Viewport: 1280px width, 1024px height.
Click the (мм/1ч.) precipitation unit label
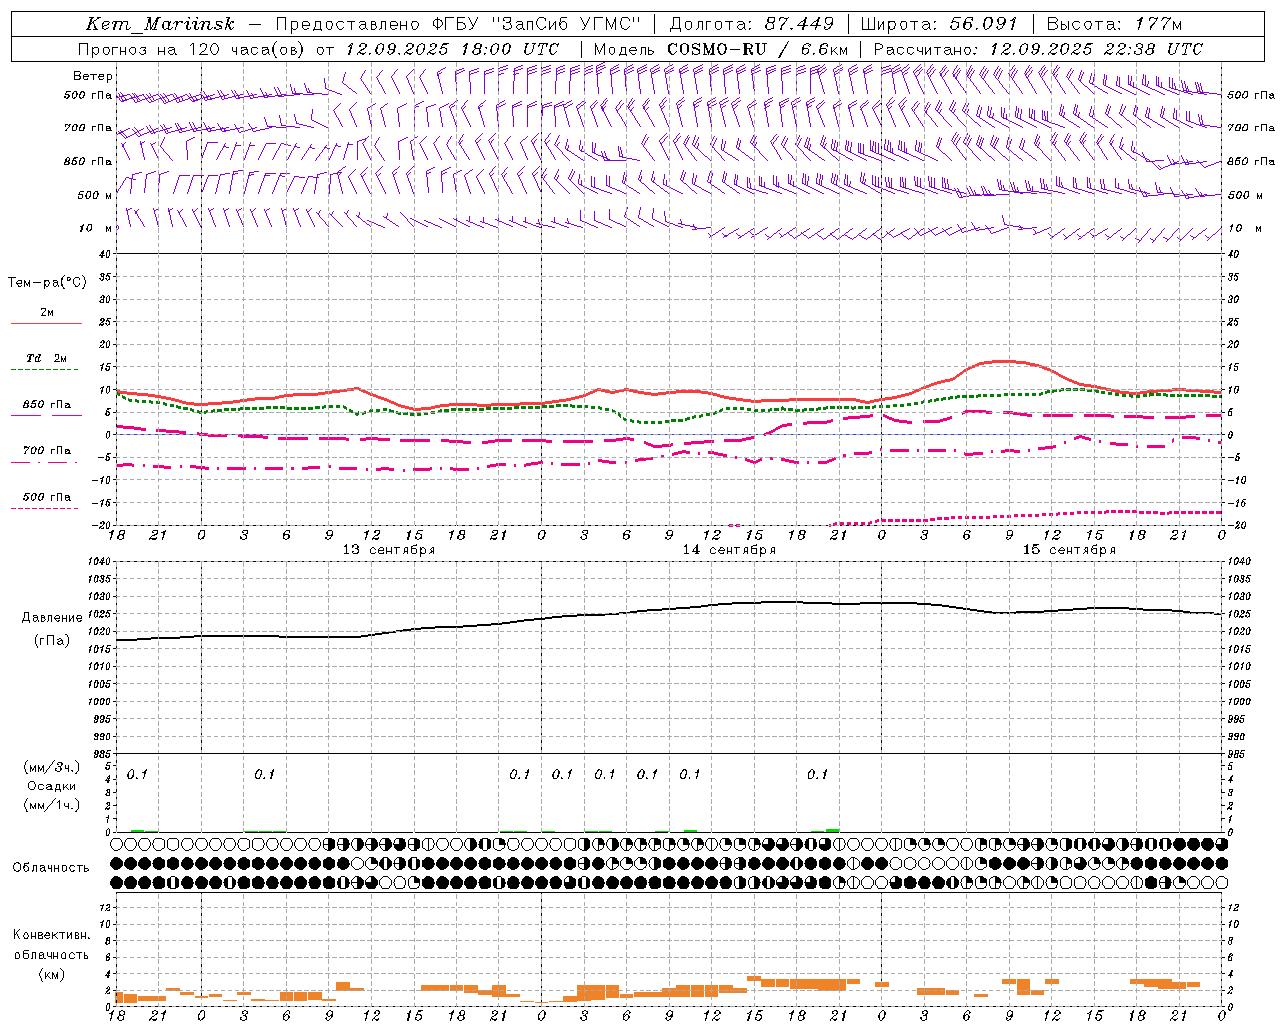click(51, 805)
